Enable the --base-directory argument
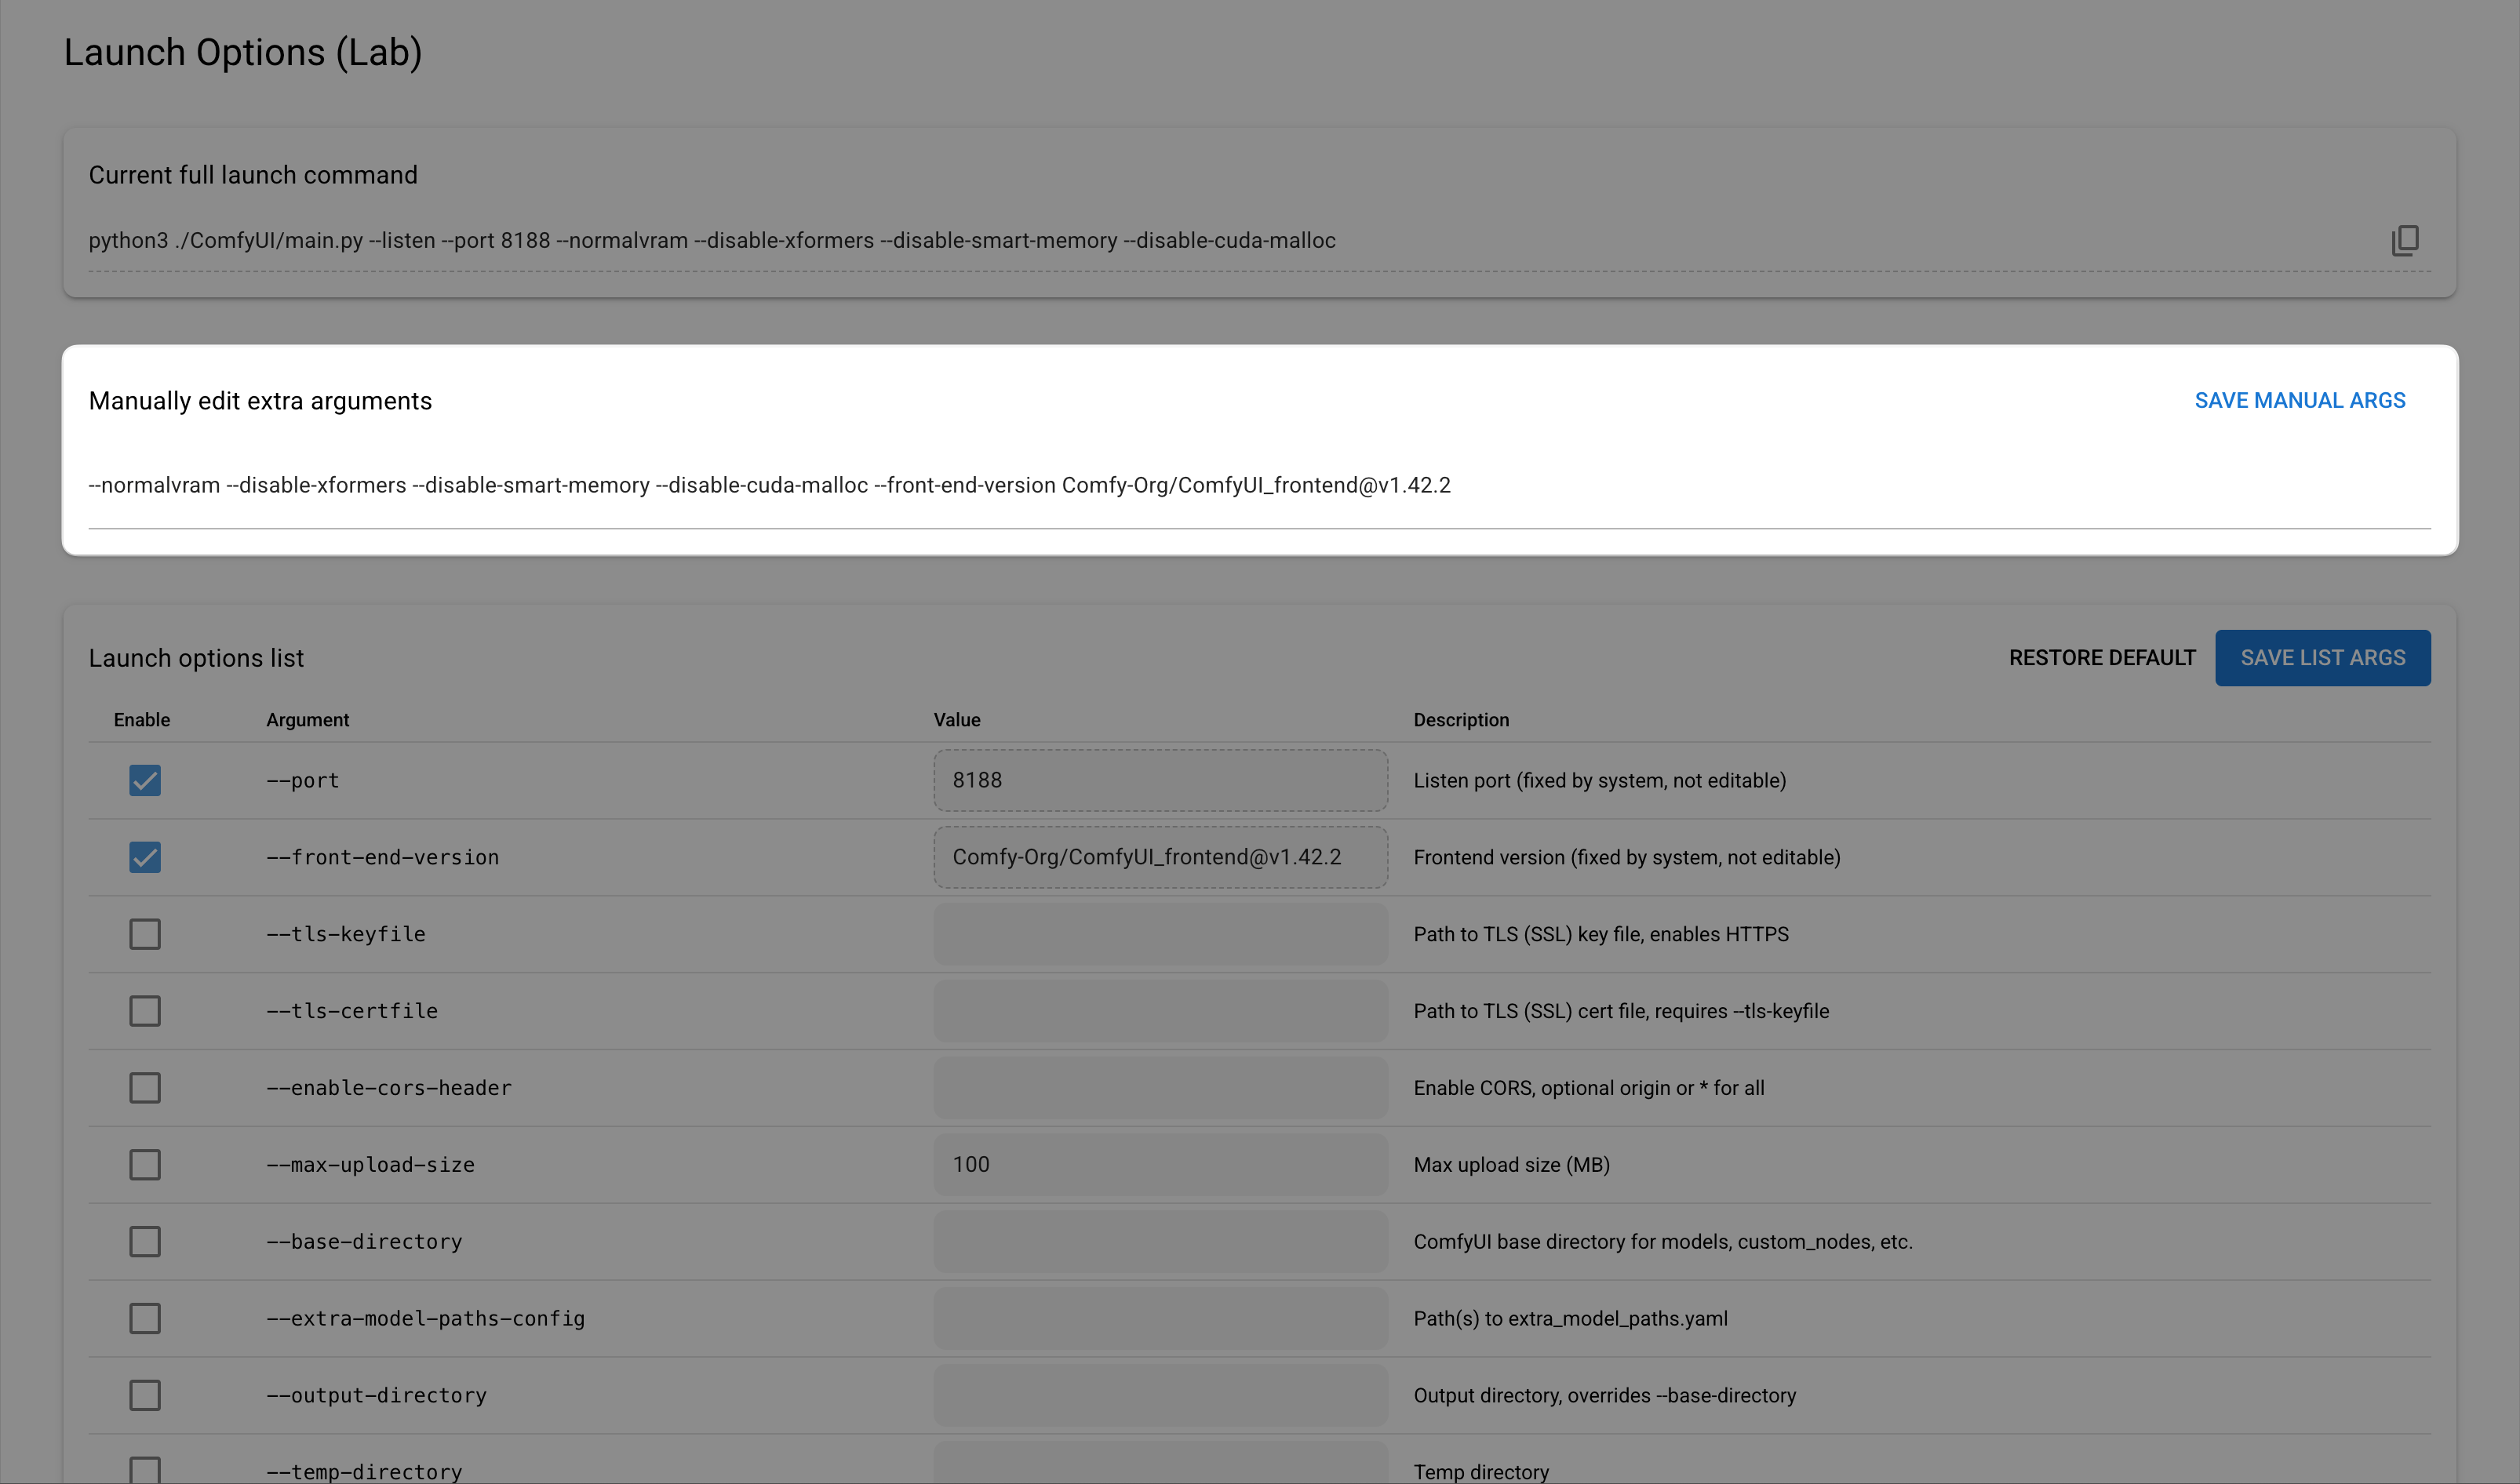Image resolution: width=2520 pixels, height=1484 pixels. click(145, 1241)
